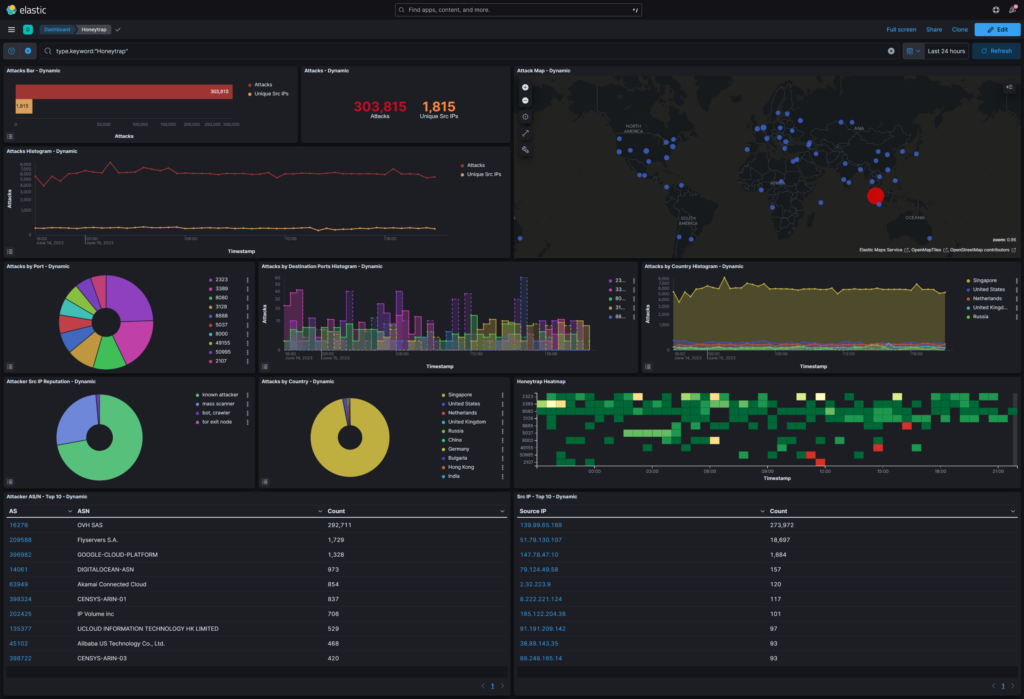1024x699 pixels.
Task: Click the Last 24 hours time range
Action: pyautogui.click(x=946, y=51)
